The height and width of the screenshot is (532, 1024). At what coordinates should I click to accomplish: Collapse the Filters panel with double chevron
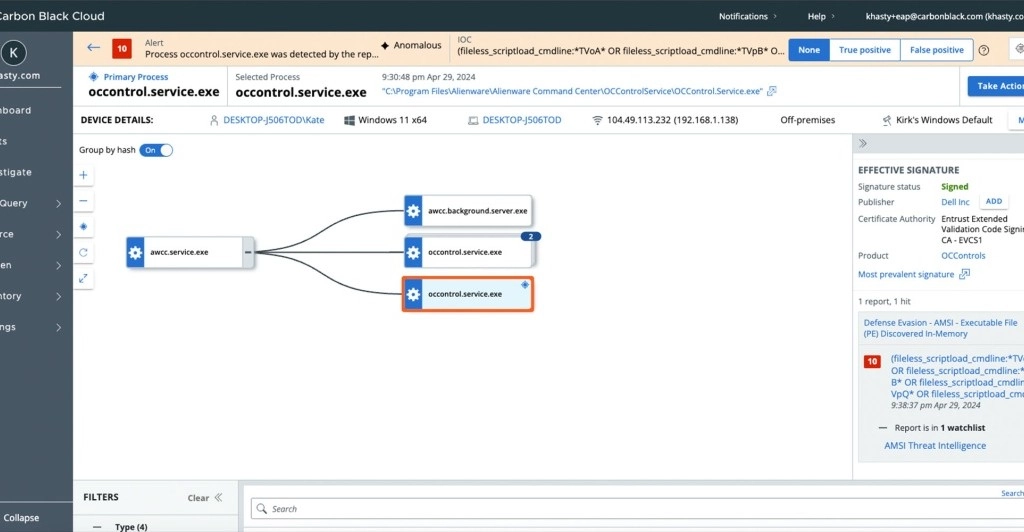[x=218, y=497]
